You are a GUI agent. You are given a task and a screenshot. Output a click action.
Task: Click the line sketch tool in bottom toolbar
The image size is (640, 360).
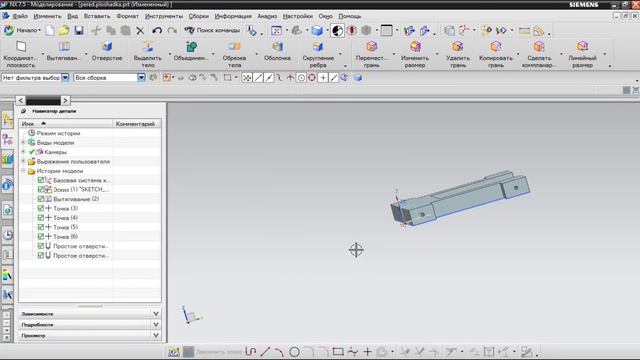(x=265, y=351)
